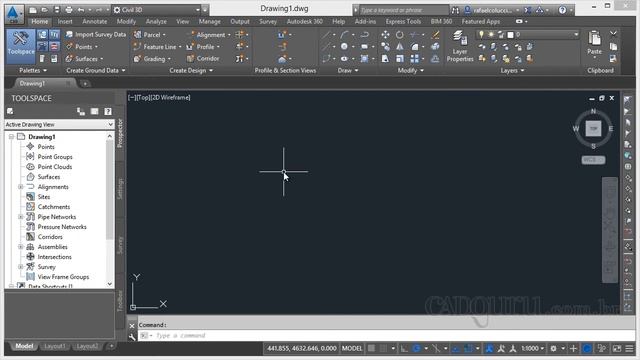Select the Move tool in Modify panel
Viewport: 640px width, 360px height.
coord(385,35)
